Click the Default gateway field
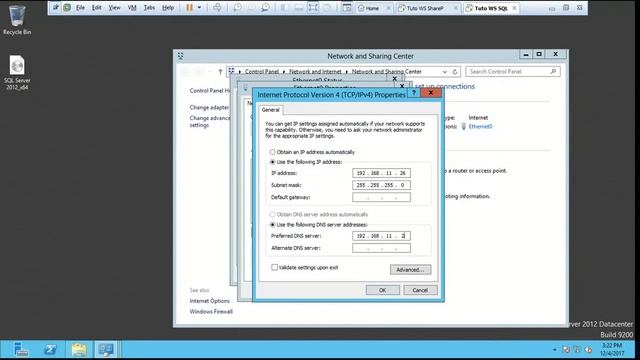 (381, 197)
